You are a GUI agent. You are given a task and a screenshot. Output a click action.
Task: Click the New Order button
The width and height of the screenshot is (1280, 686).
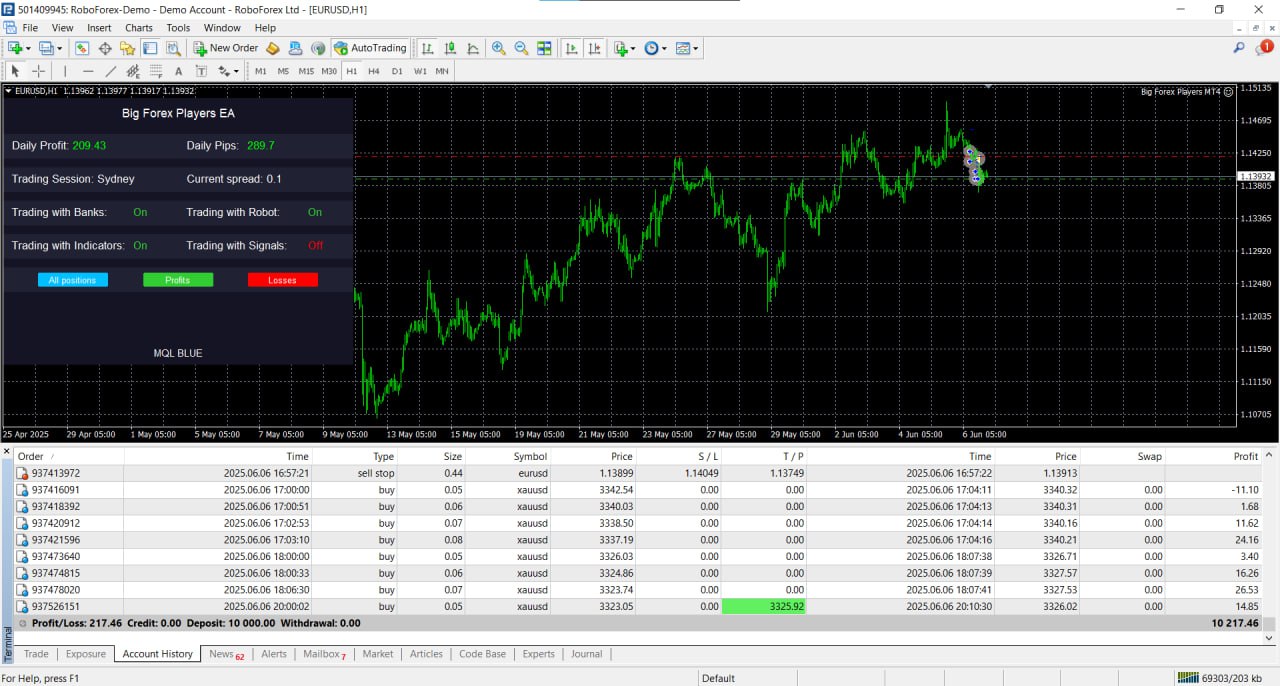pyautogui.click(x=226, y=48)
